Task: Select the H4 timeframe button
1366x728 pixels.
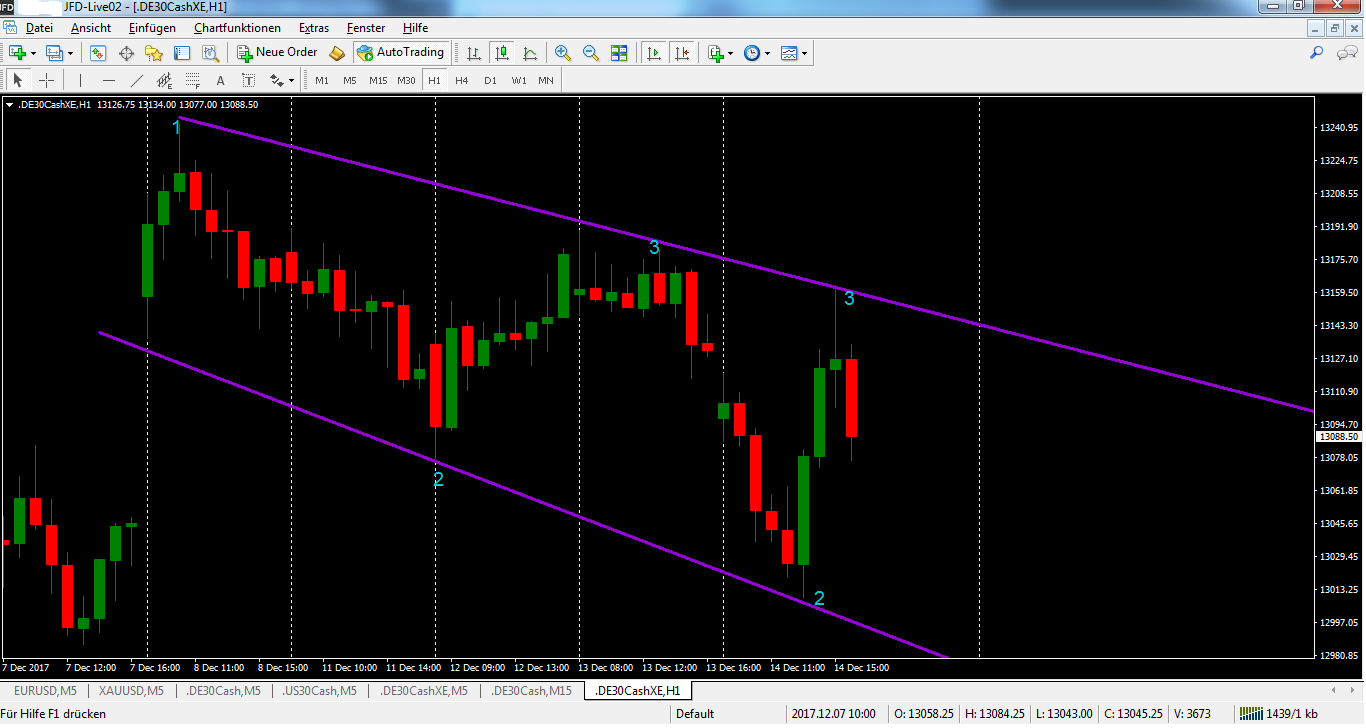Action: (462, 80)
